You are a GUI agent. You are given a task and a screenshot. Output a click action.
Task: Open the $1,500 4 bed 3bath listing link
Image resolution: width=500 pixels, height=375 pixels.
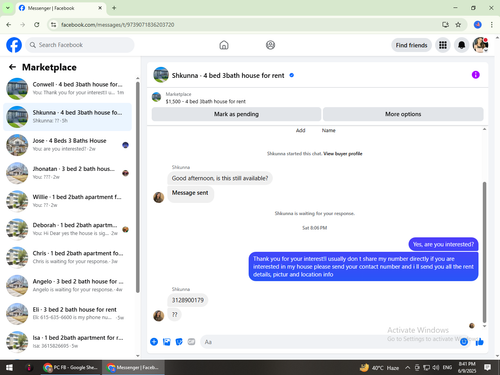tap(206, 101)
